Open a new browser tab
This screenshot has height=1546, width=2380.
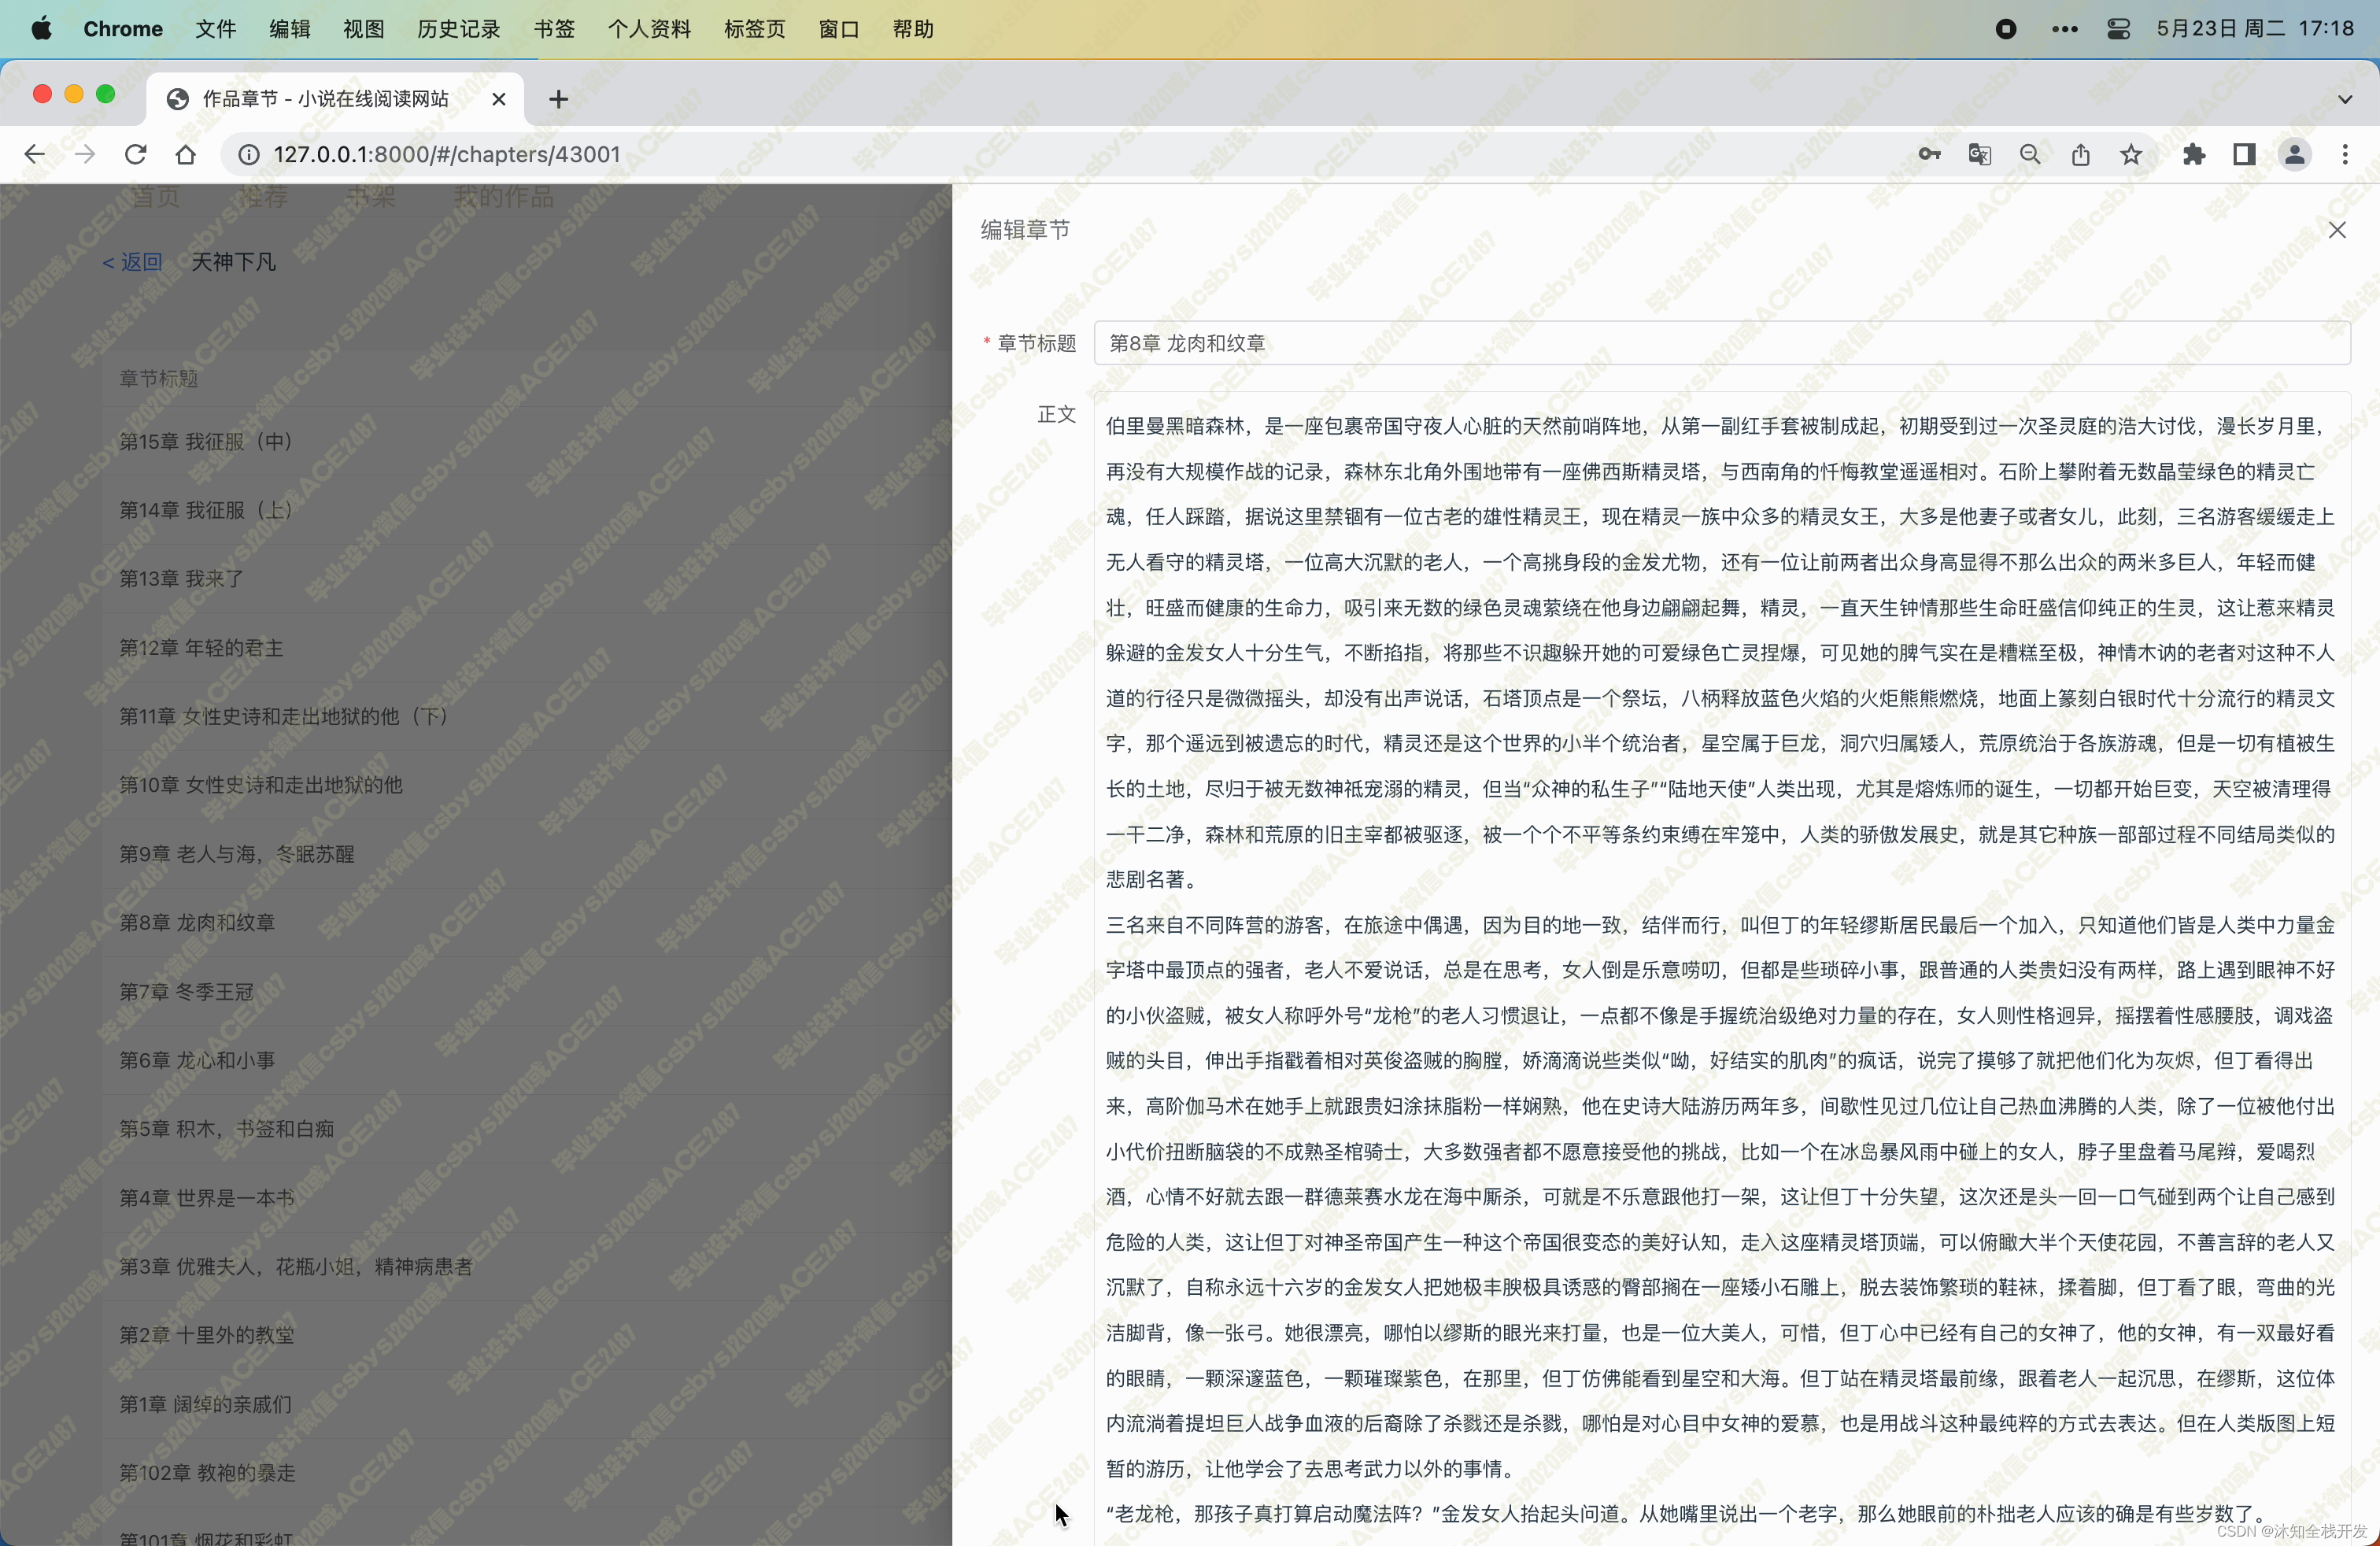[558, 99]
